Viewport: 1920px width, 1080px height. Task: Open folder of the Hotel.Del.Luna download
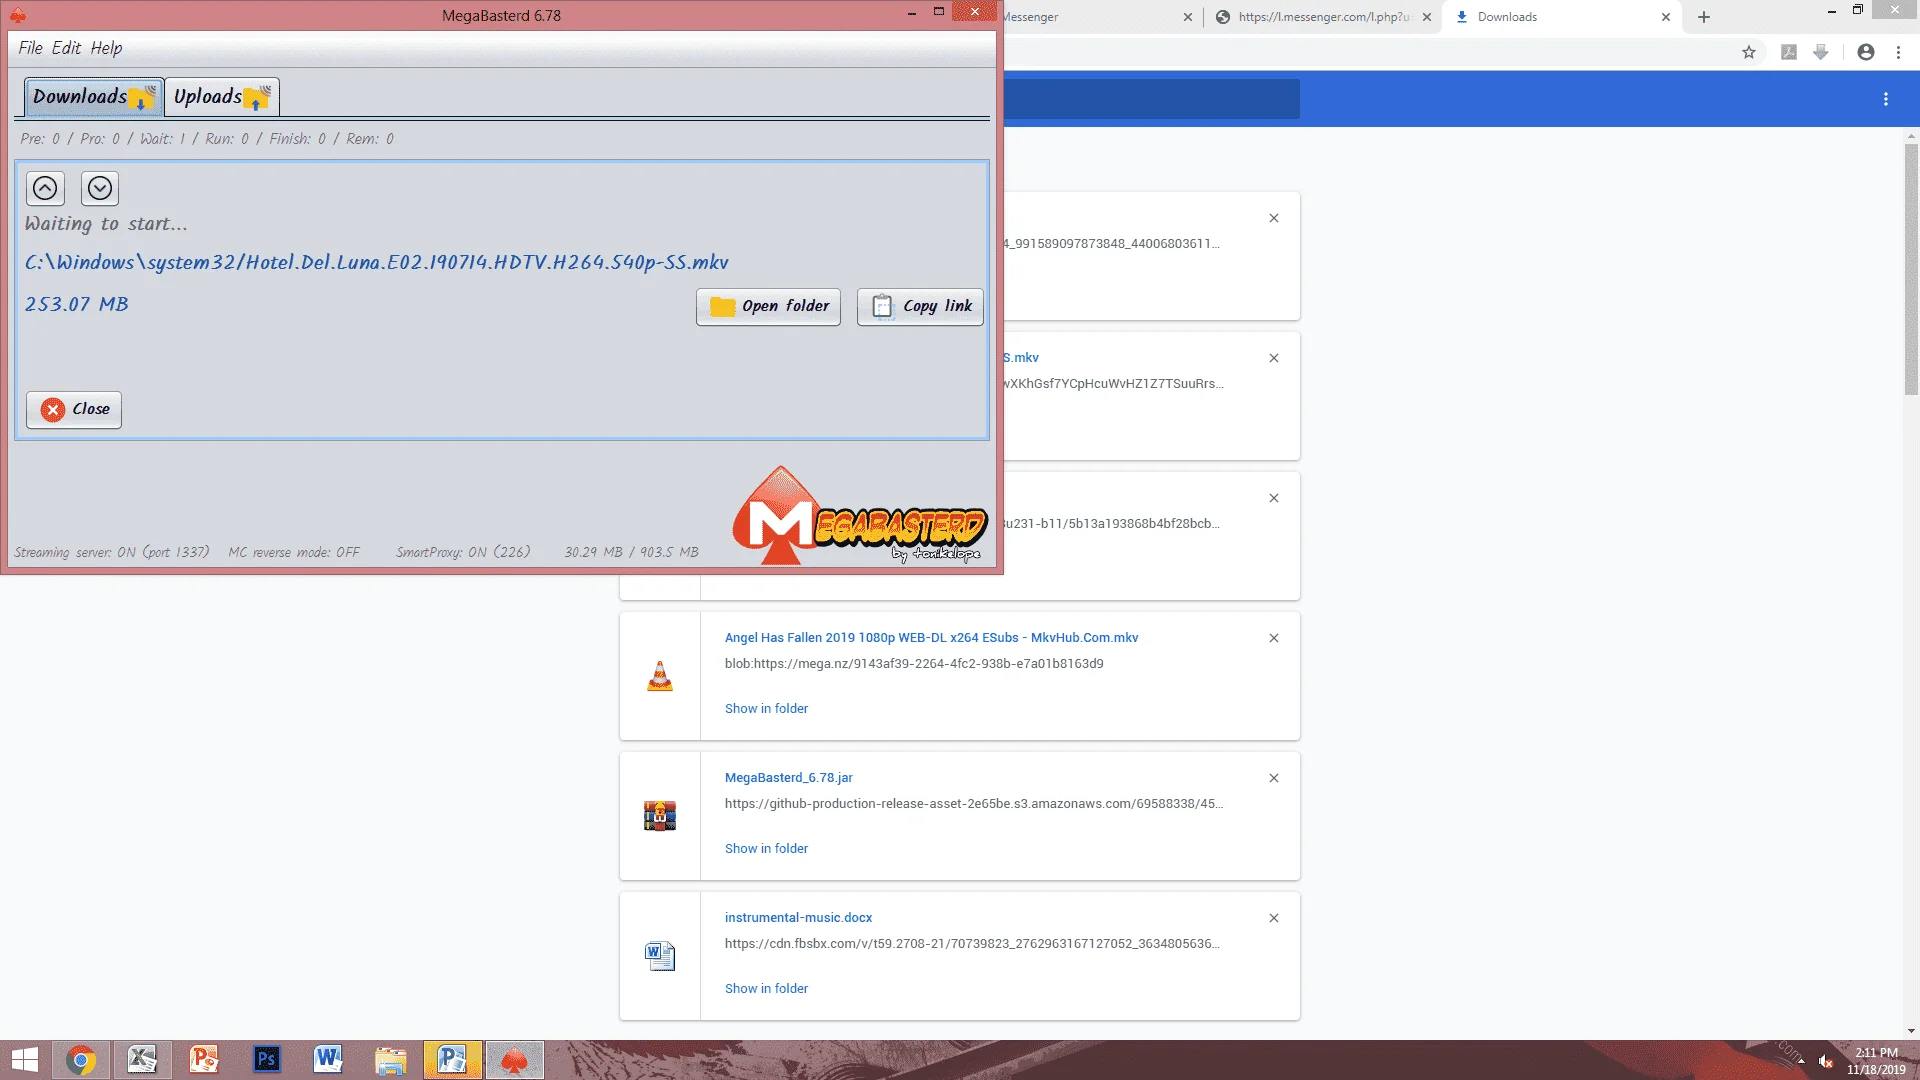pos(768,306)
